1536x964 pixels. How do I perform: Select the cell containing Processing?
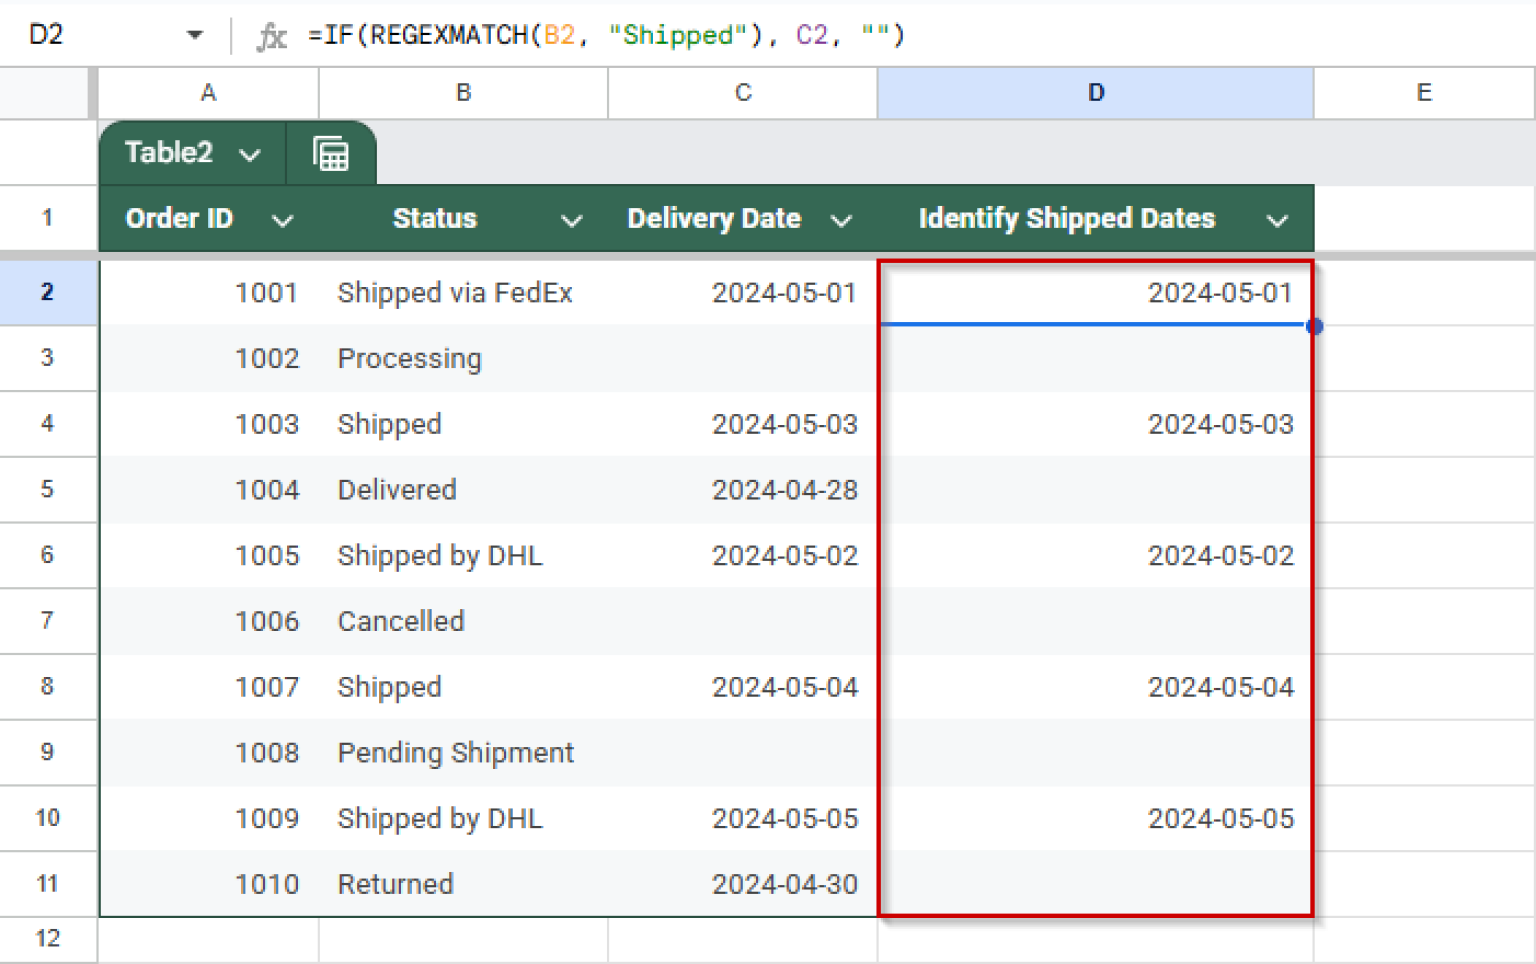point(409,358)
